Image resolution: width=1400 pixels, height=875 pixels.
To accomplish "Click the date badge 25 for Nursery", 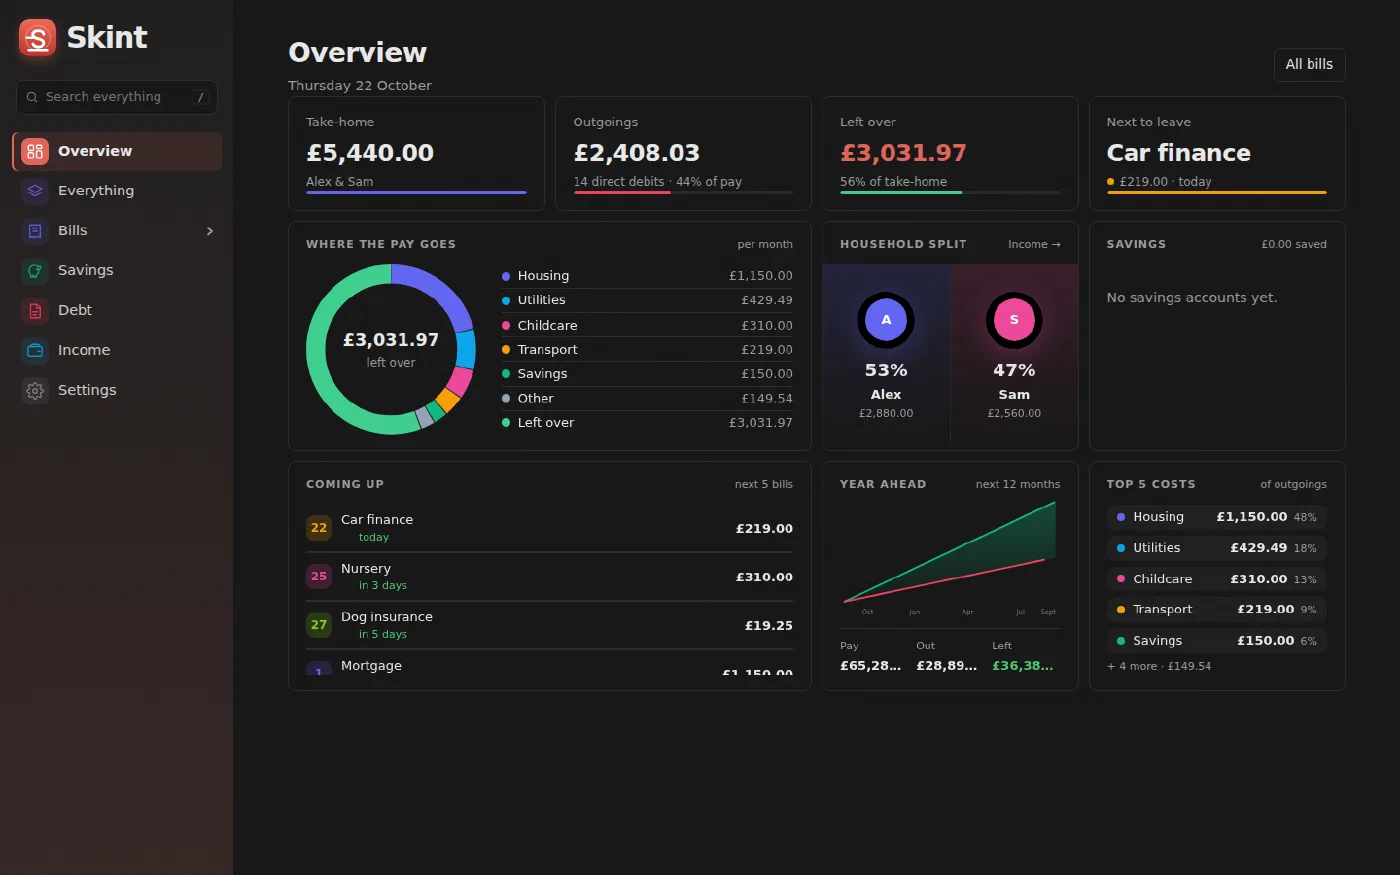I will click(319, 576).
